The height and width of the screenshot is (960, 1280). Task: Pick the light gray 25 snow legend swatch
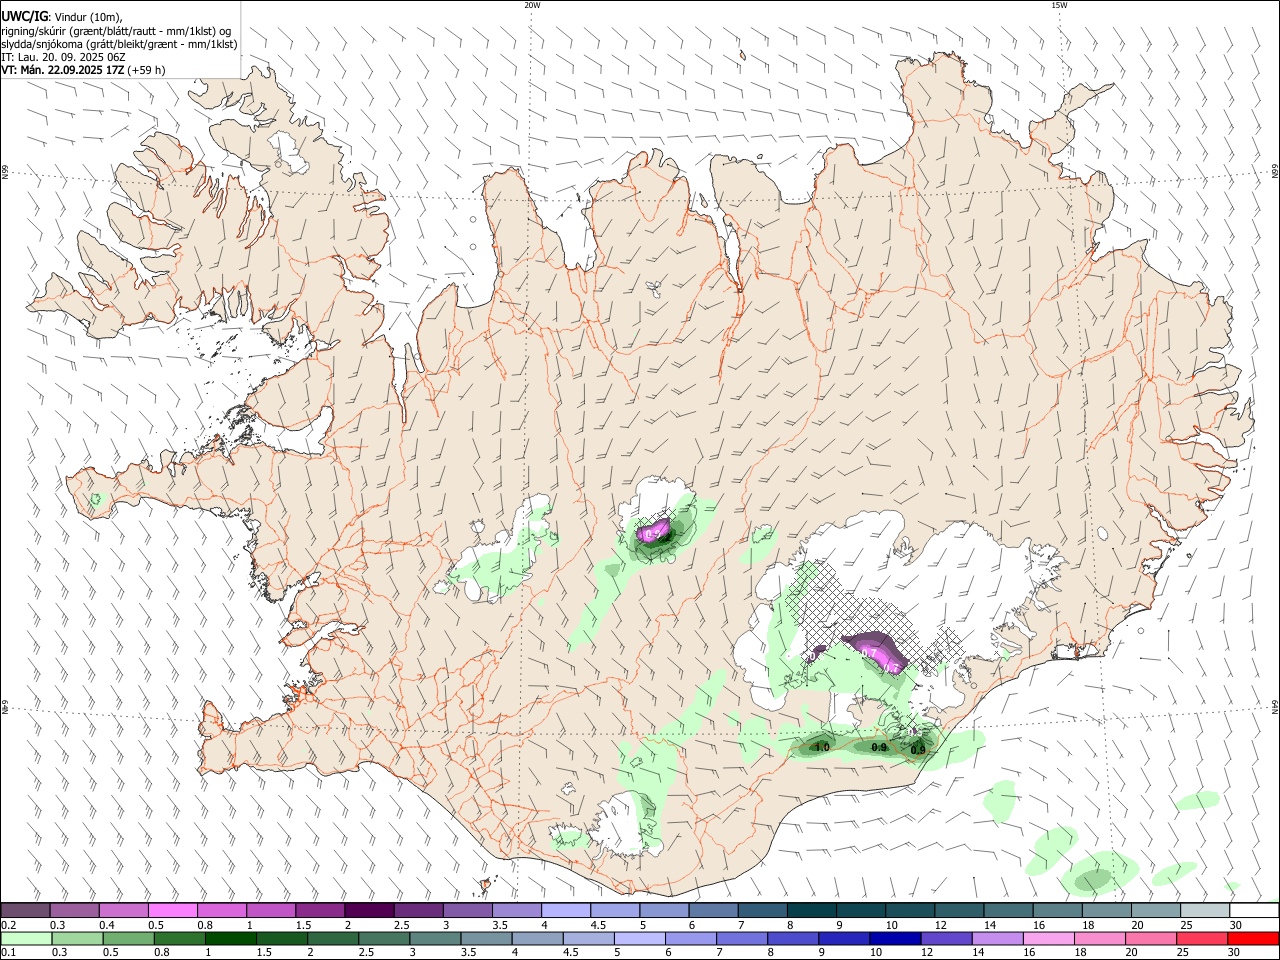point(1205,911)
